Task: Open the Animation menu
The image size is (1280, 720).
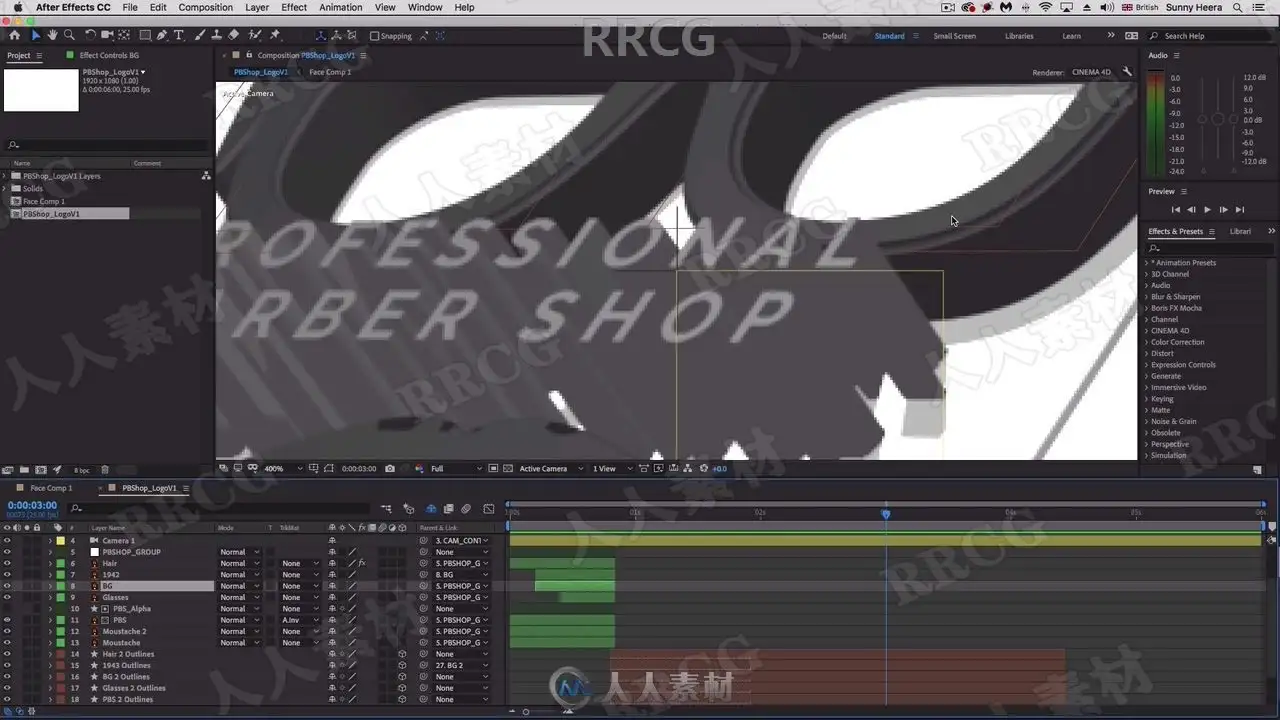Action: [341, 7]
